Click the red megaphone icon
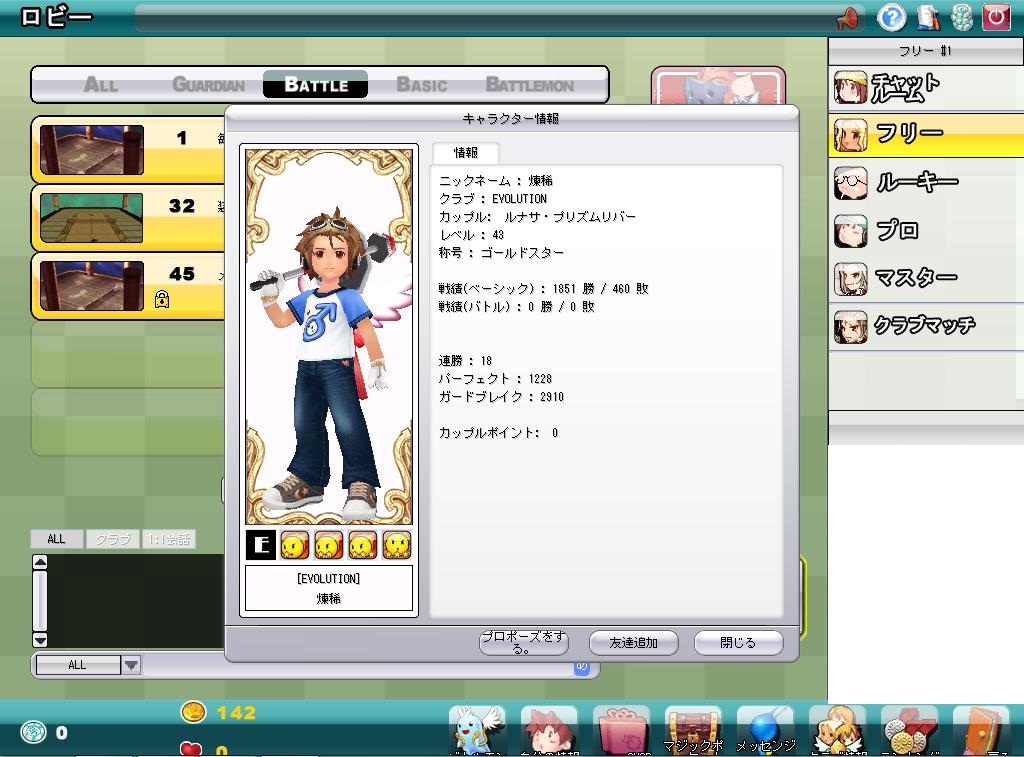The height and width of the screenshot is (757, 1024). 848,17
